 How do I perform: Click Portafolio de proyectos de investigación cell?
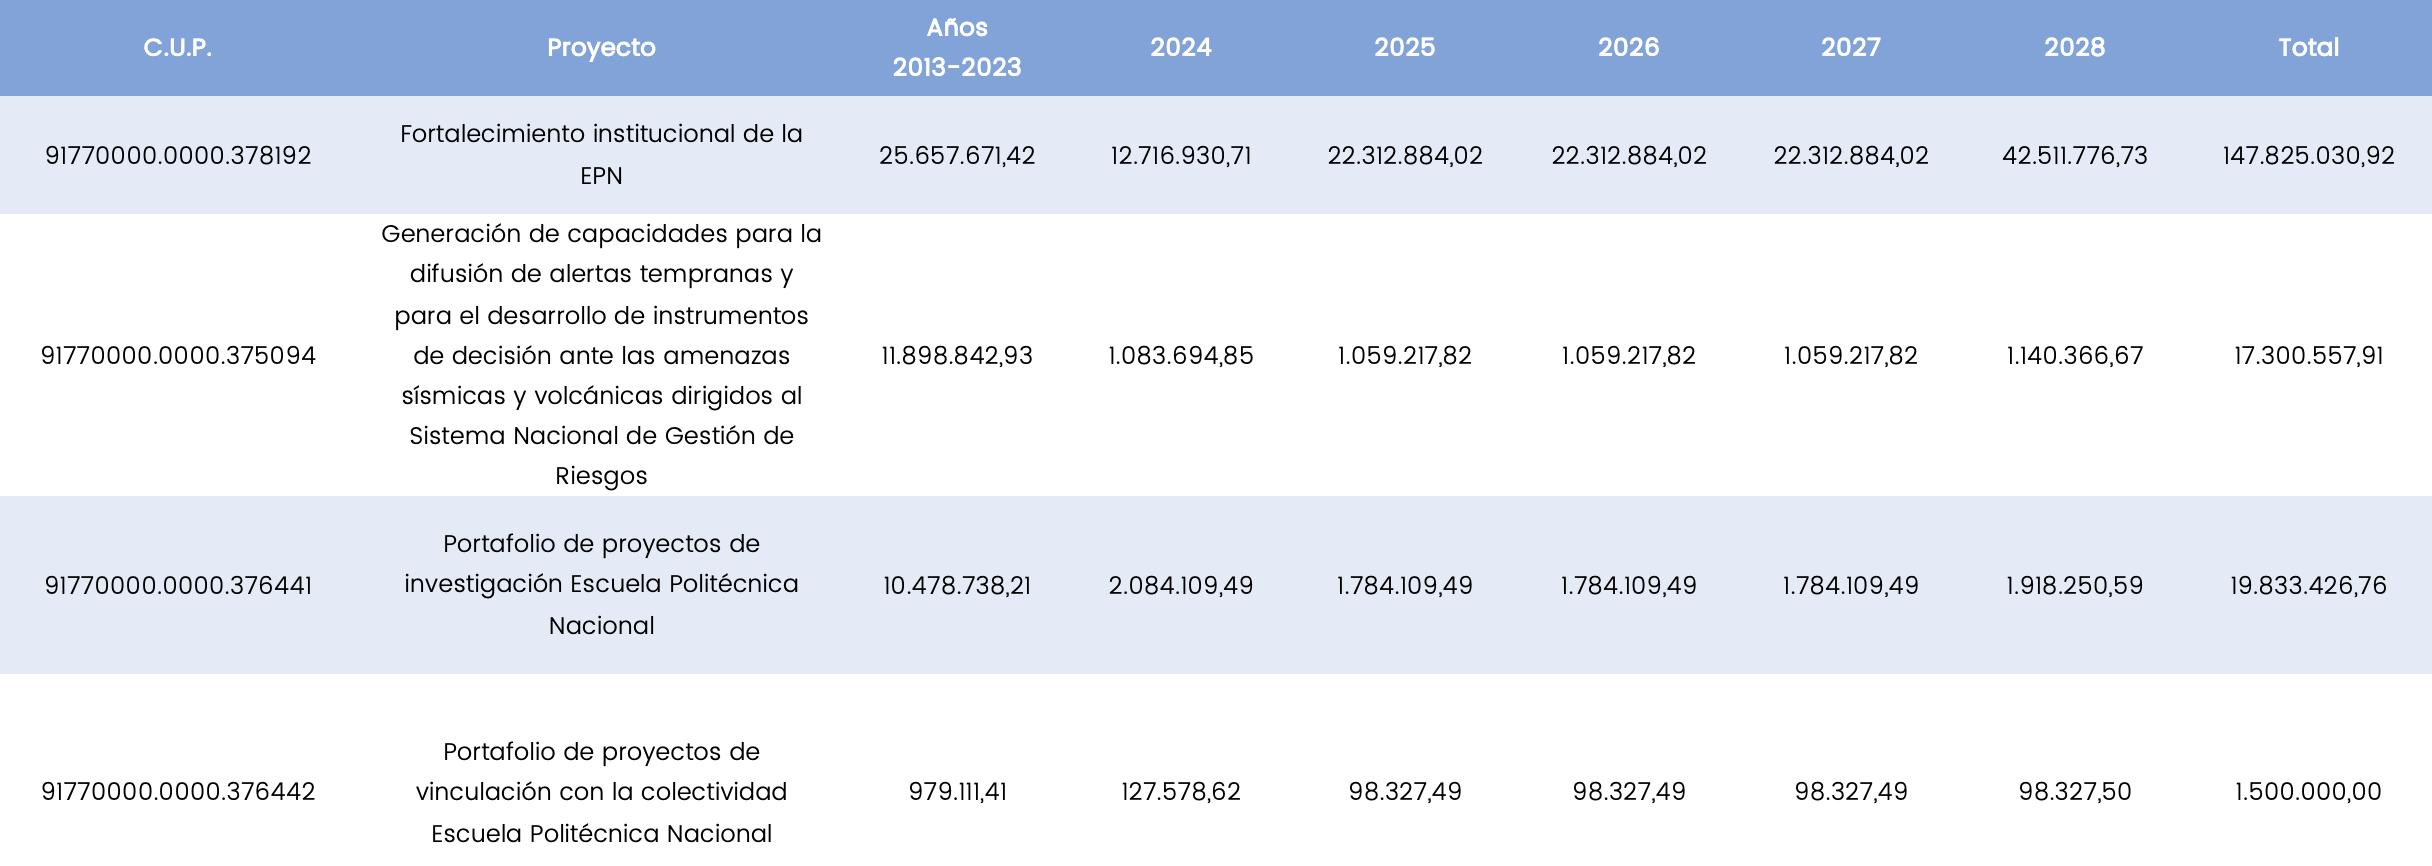point(601,585)
